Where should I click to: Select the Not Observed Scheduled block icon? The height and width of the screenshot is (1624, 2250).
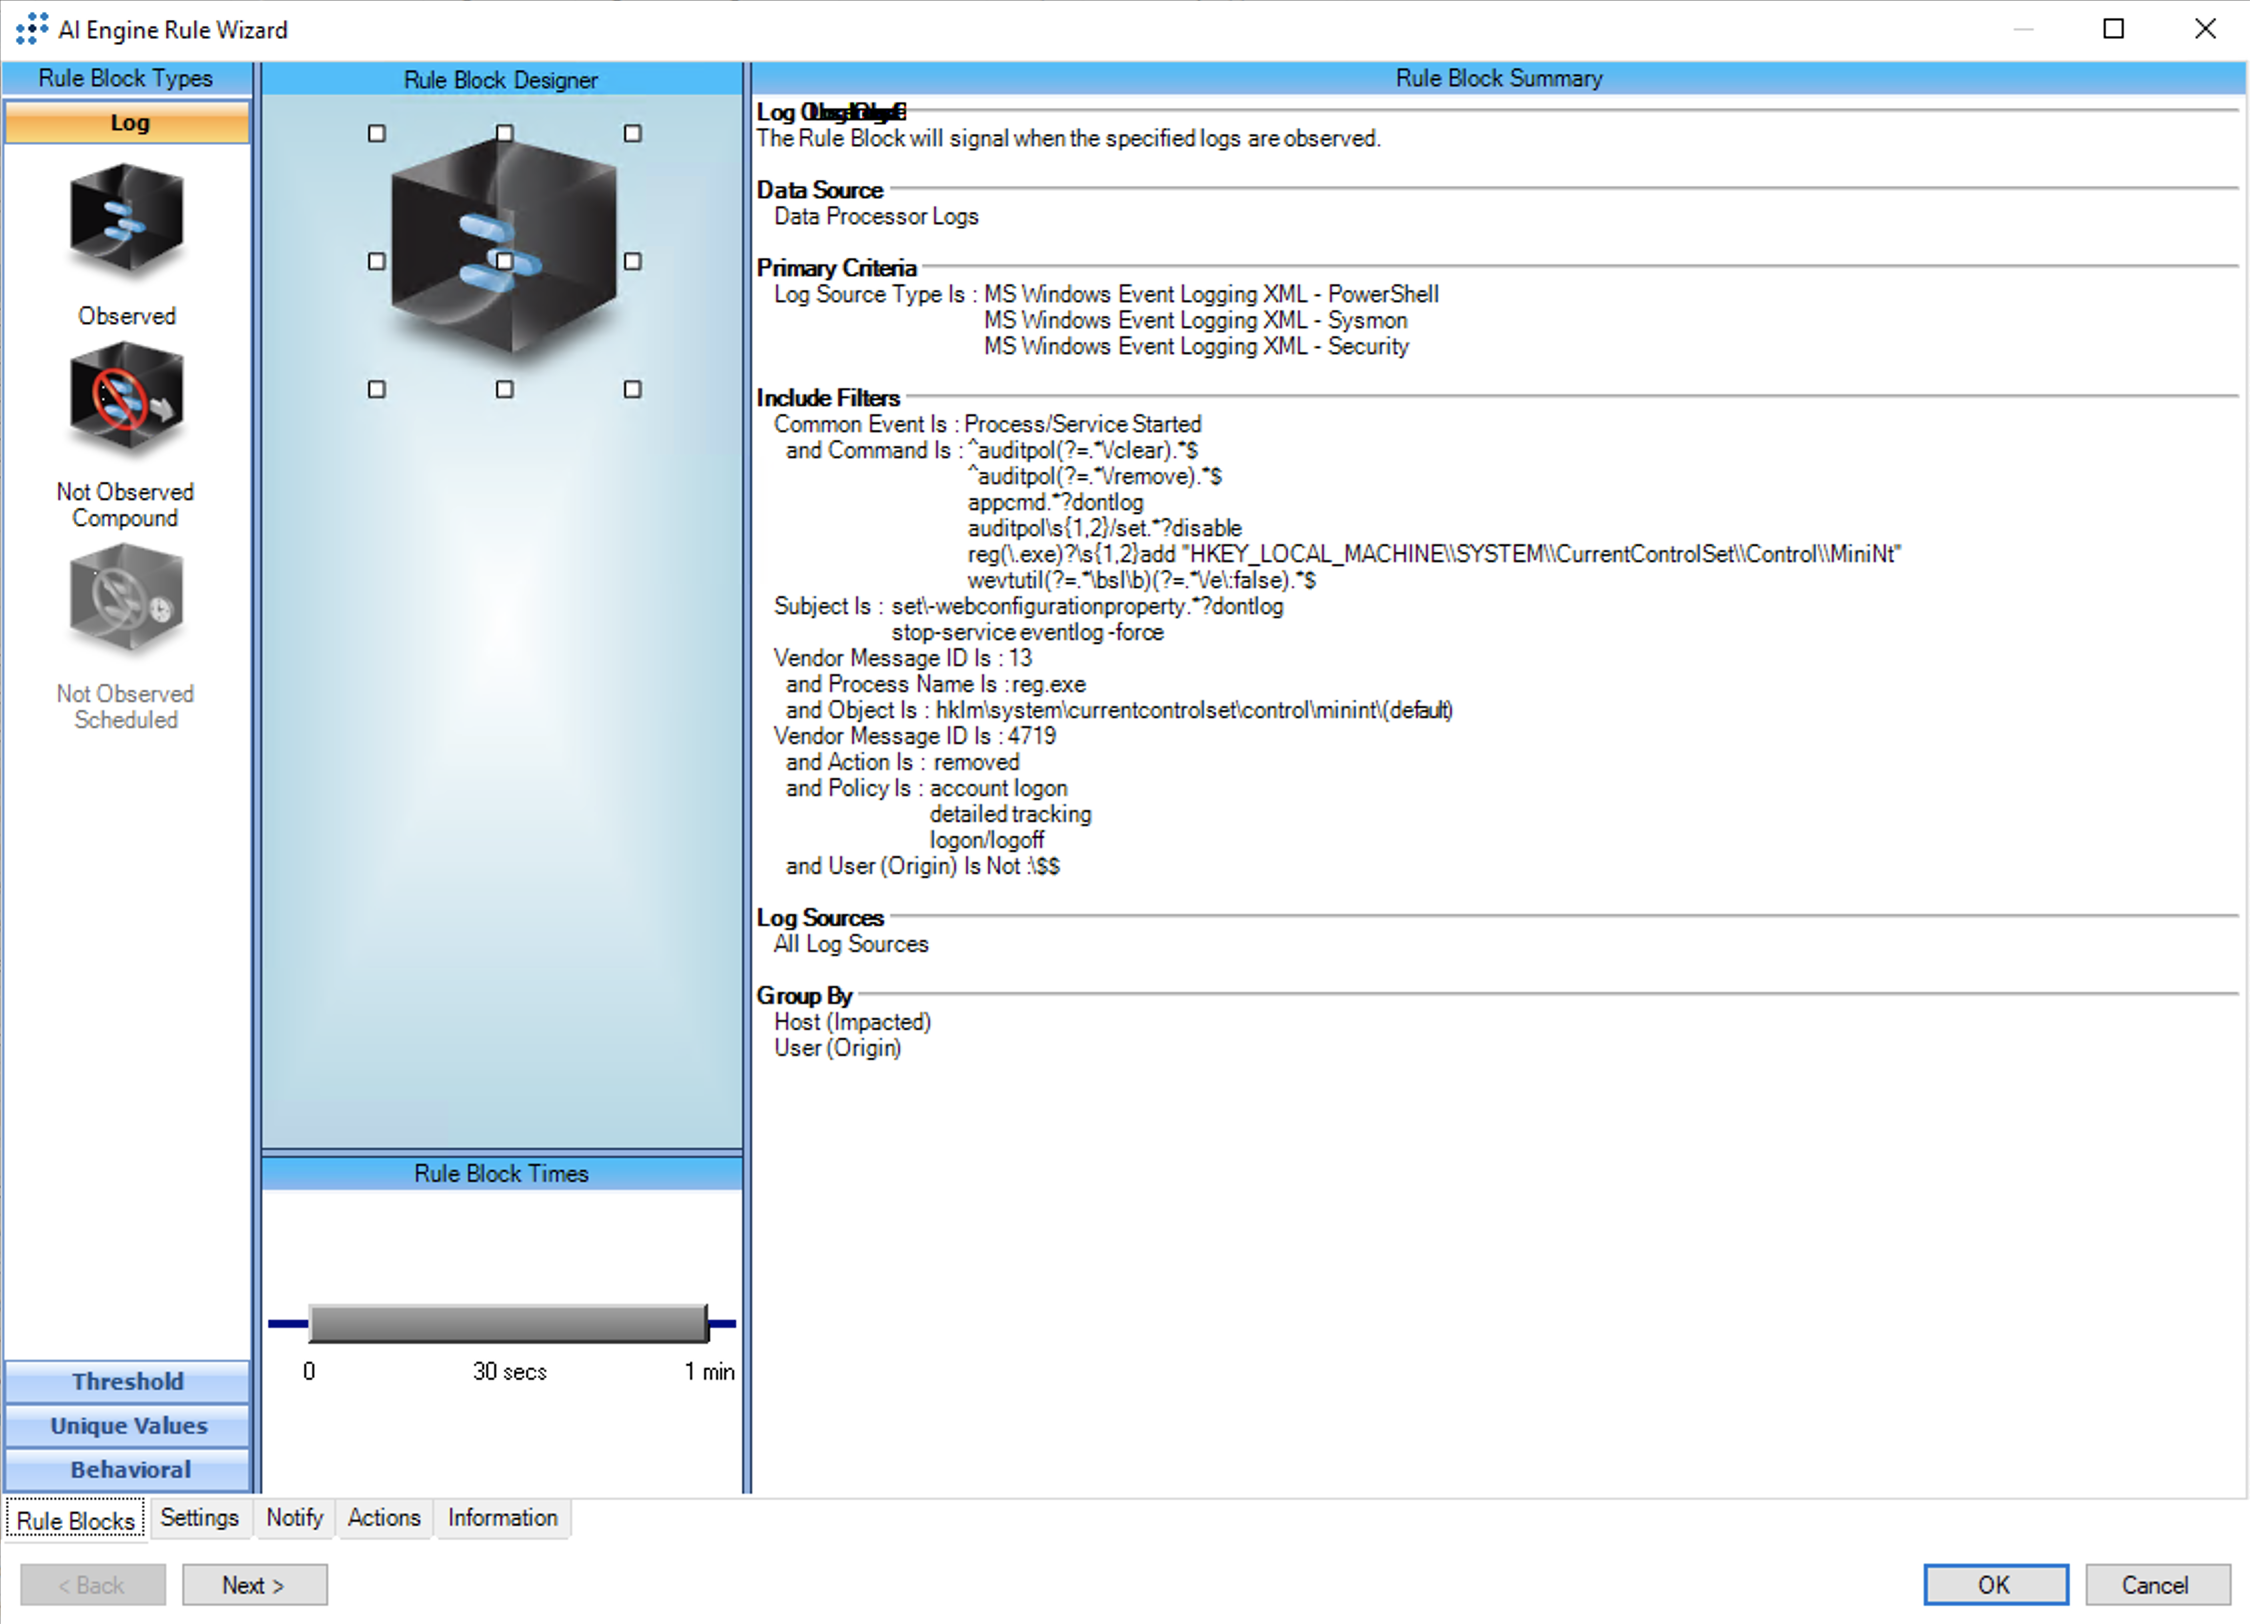126,598
